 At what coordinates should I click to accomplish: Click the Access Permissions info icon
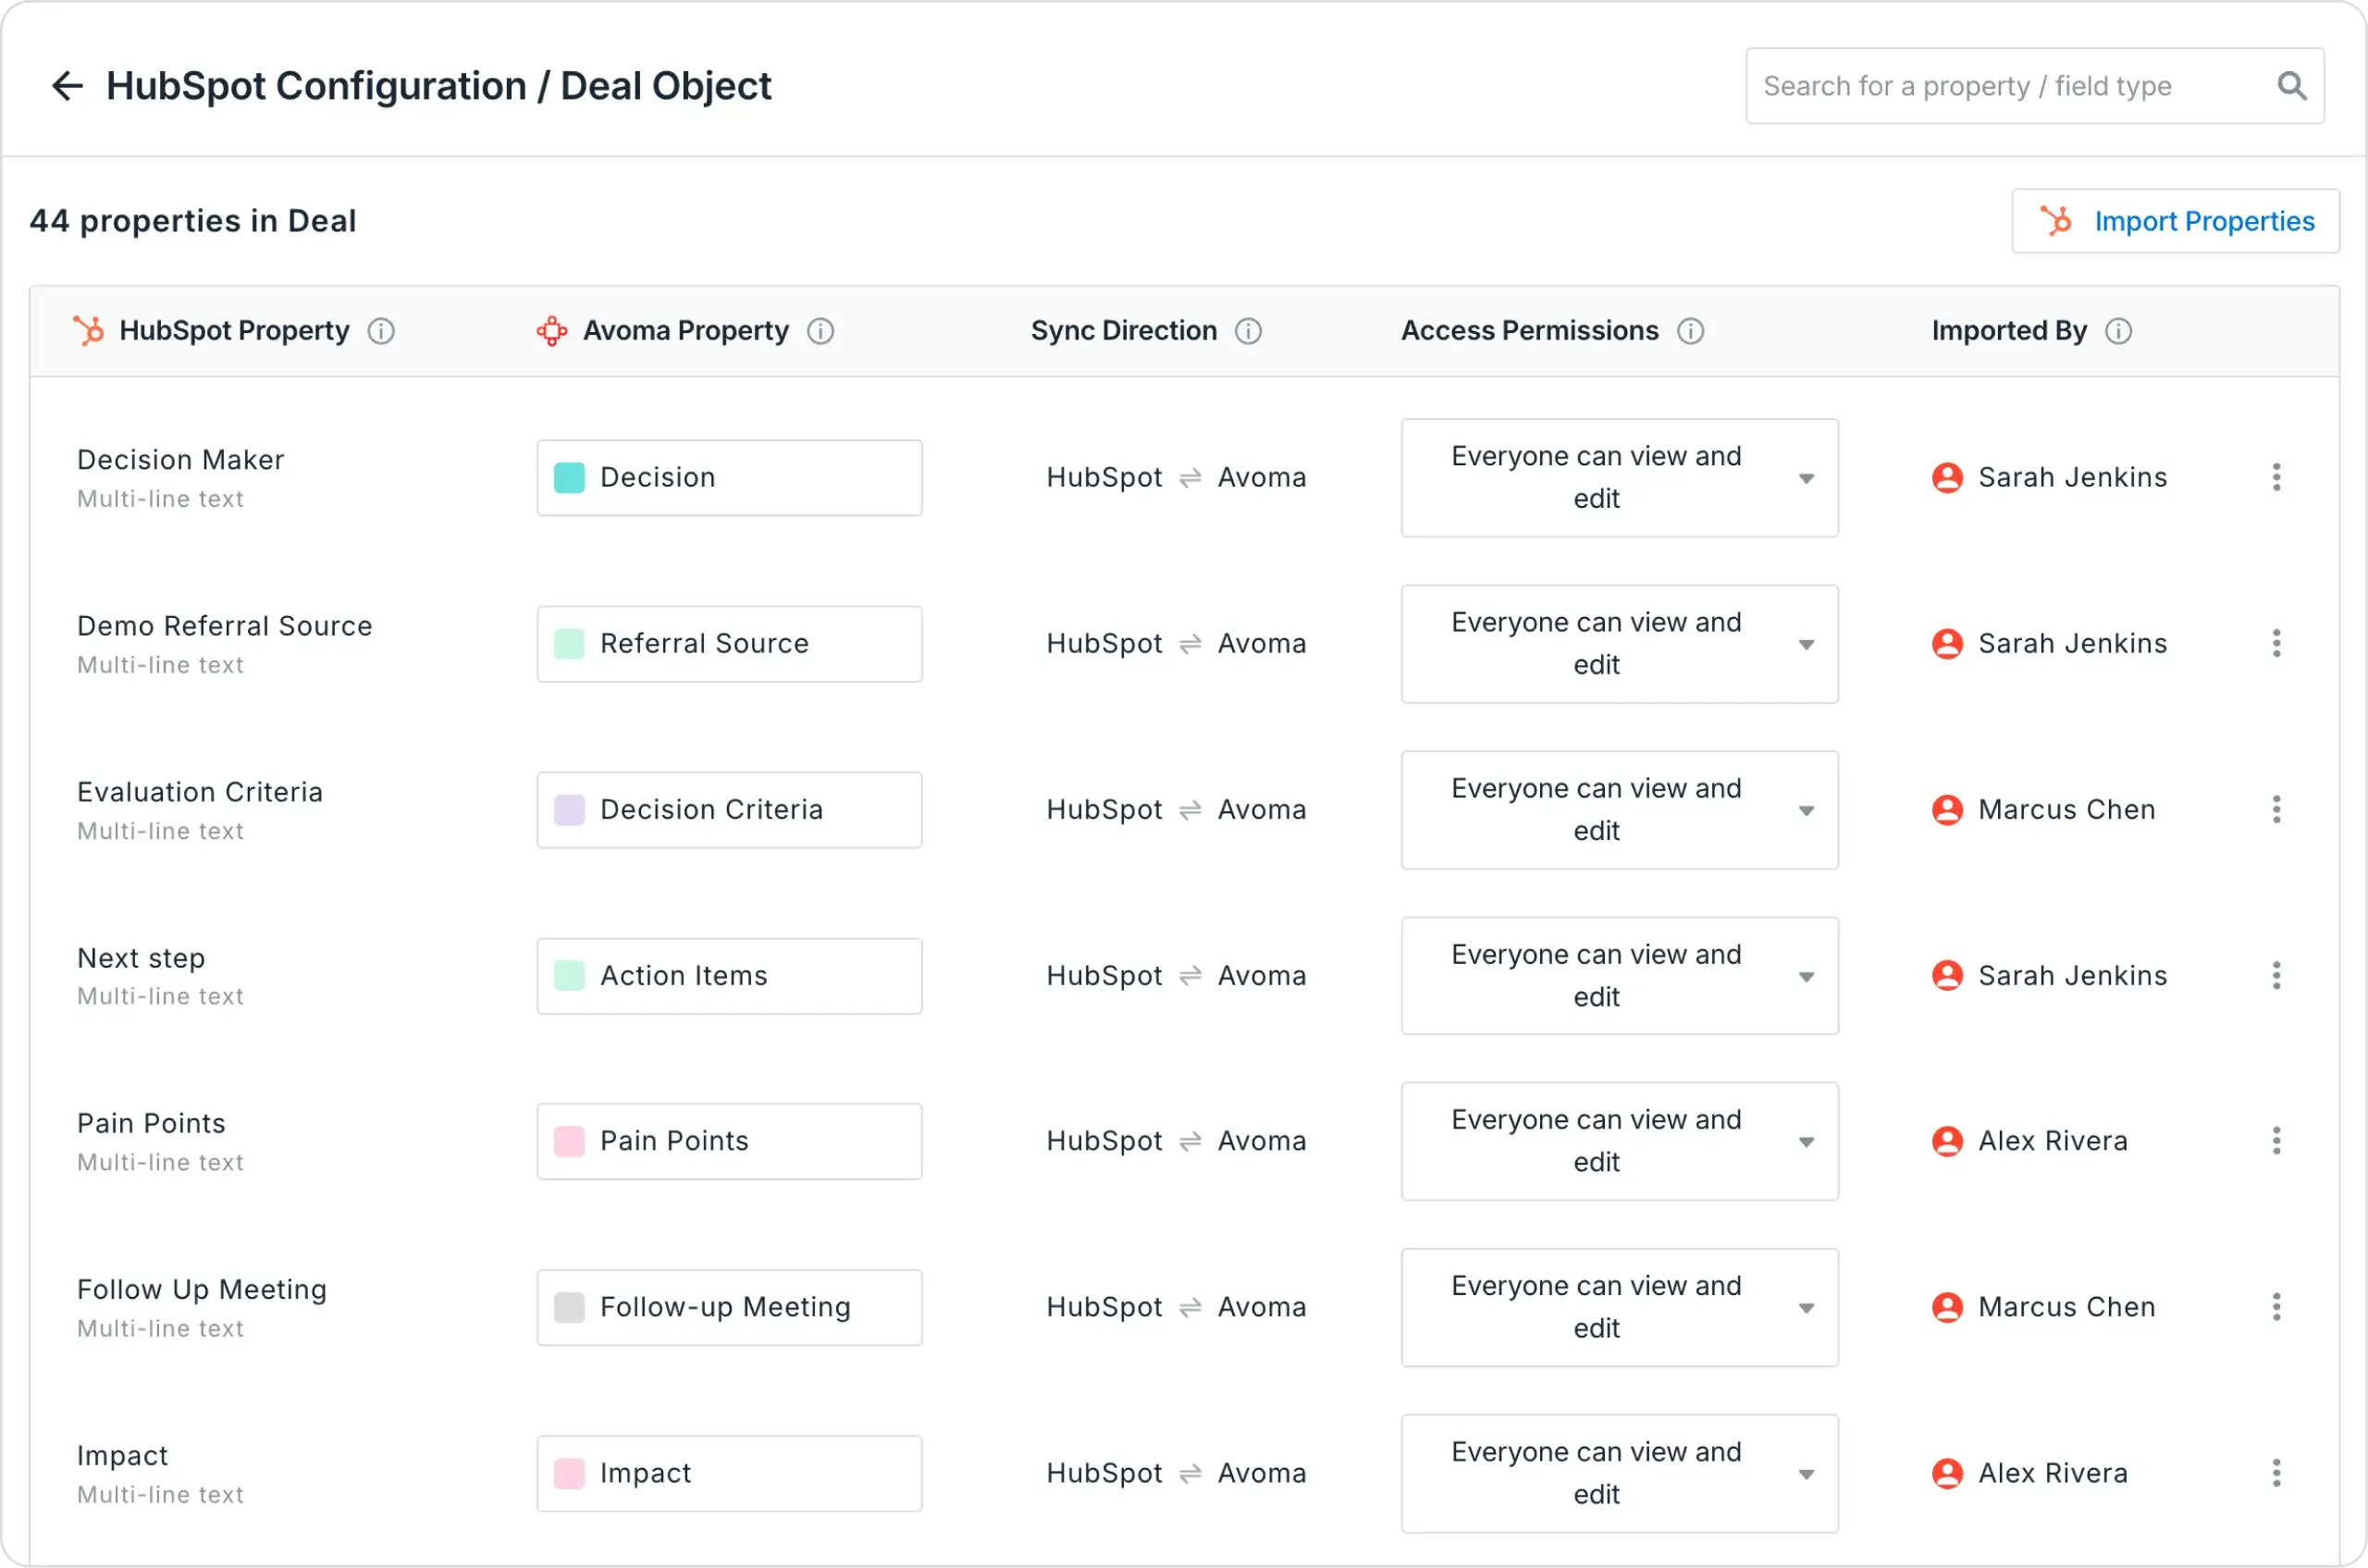(1690, 331)
